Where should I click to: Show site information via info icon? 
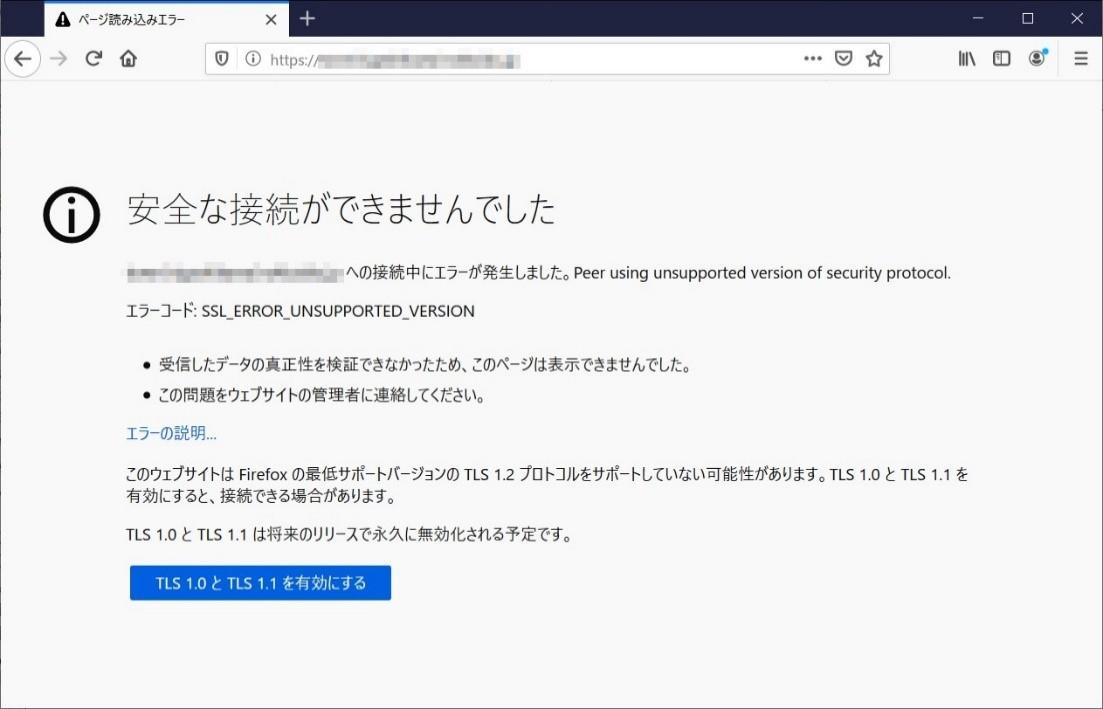pyautogui.click(x=253, y=59)
